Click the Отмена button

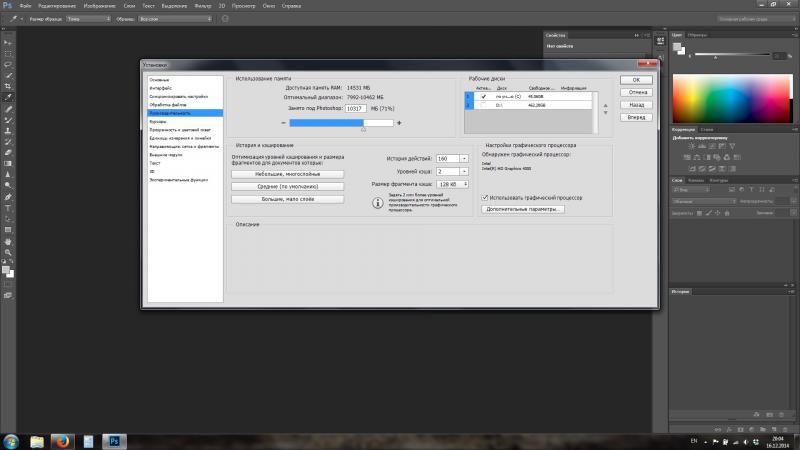pyautogui.click(x=636, y=92)
